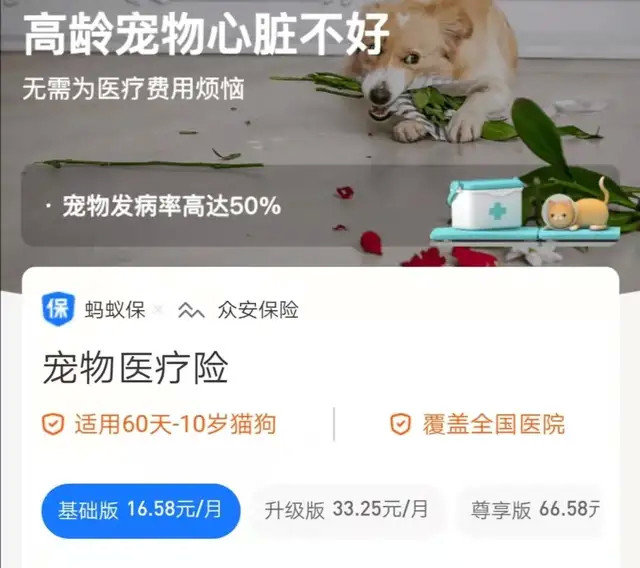The height and width of the screenshot is (568, 640).
Task: Click the 蚂蚁保 brand name text
Action: (115, 310)
